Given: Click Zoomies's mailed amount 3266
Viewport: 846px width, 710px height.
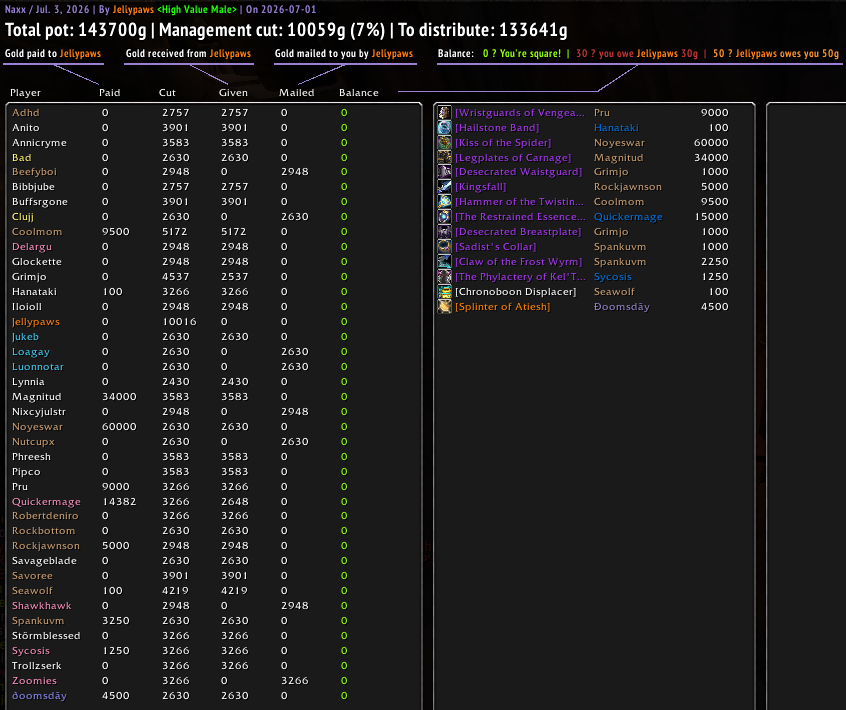Looking at the screenshot, I should (295, 681).
